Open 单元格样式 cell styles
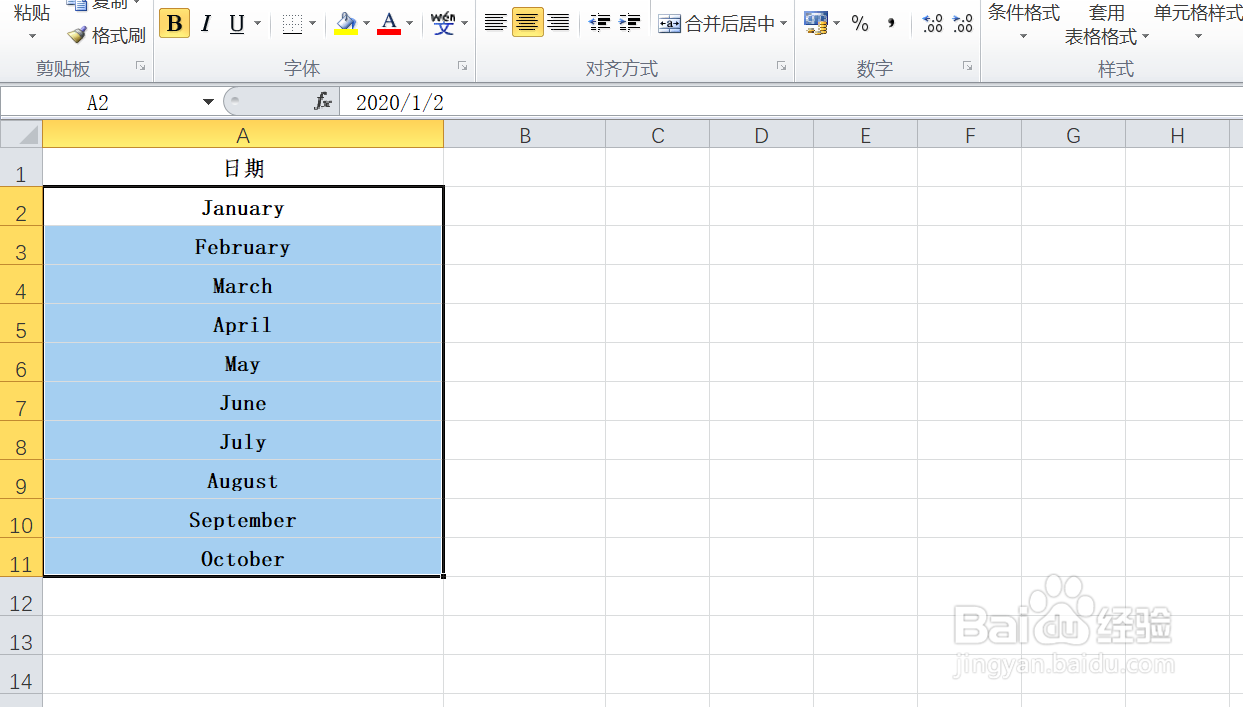 1198,22
